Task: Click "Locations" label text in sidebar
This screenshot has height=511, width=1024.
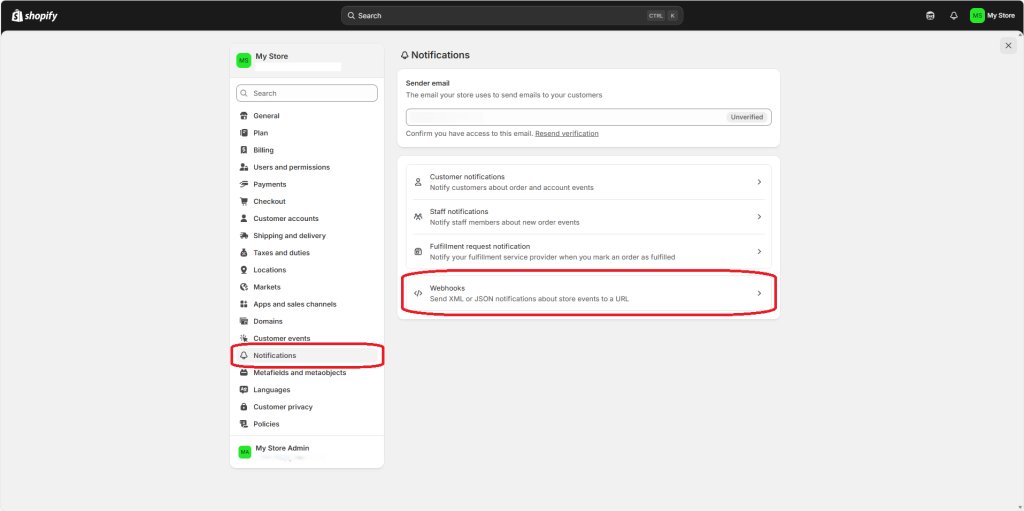Action: click(x=270, y=270)
